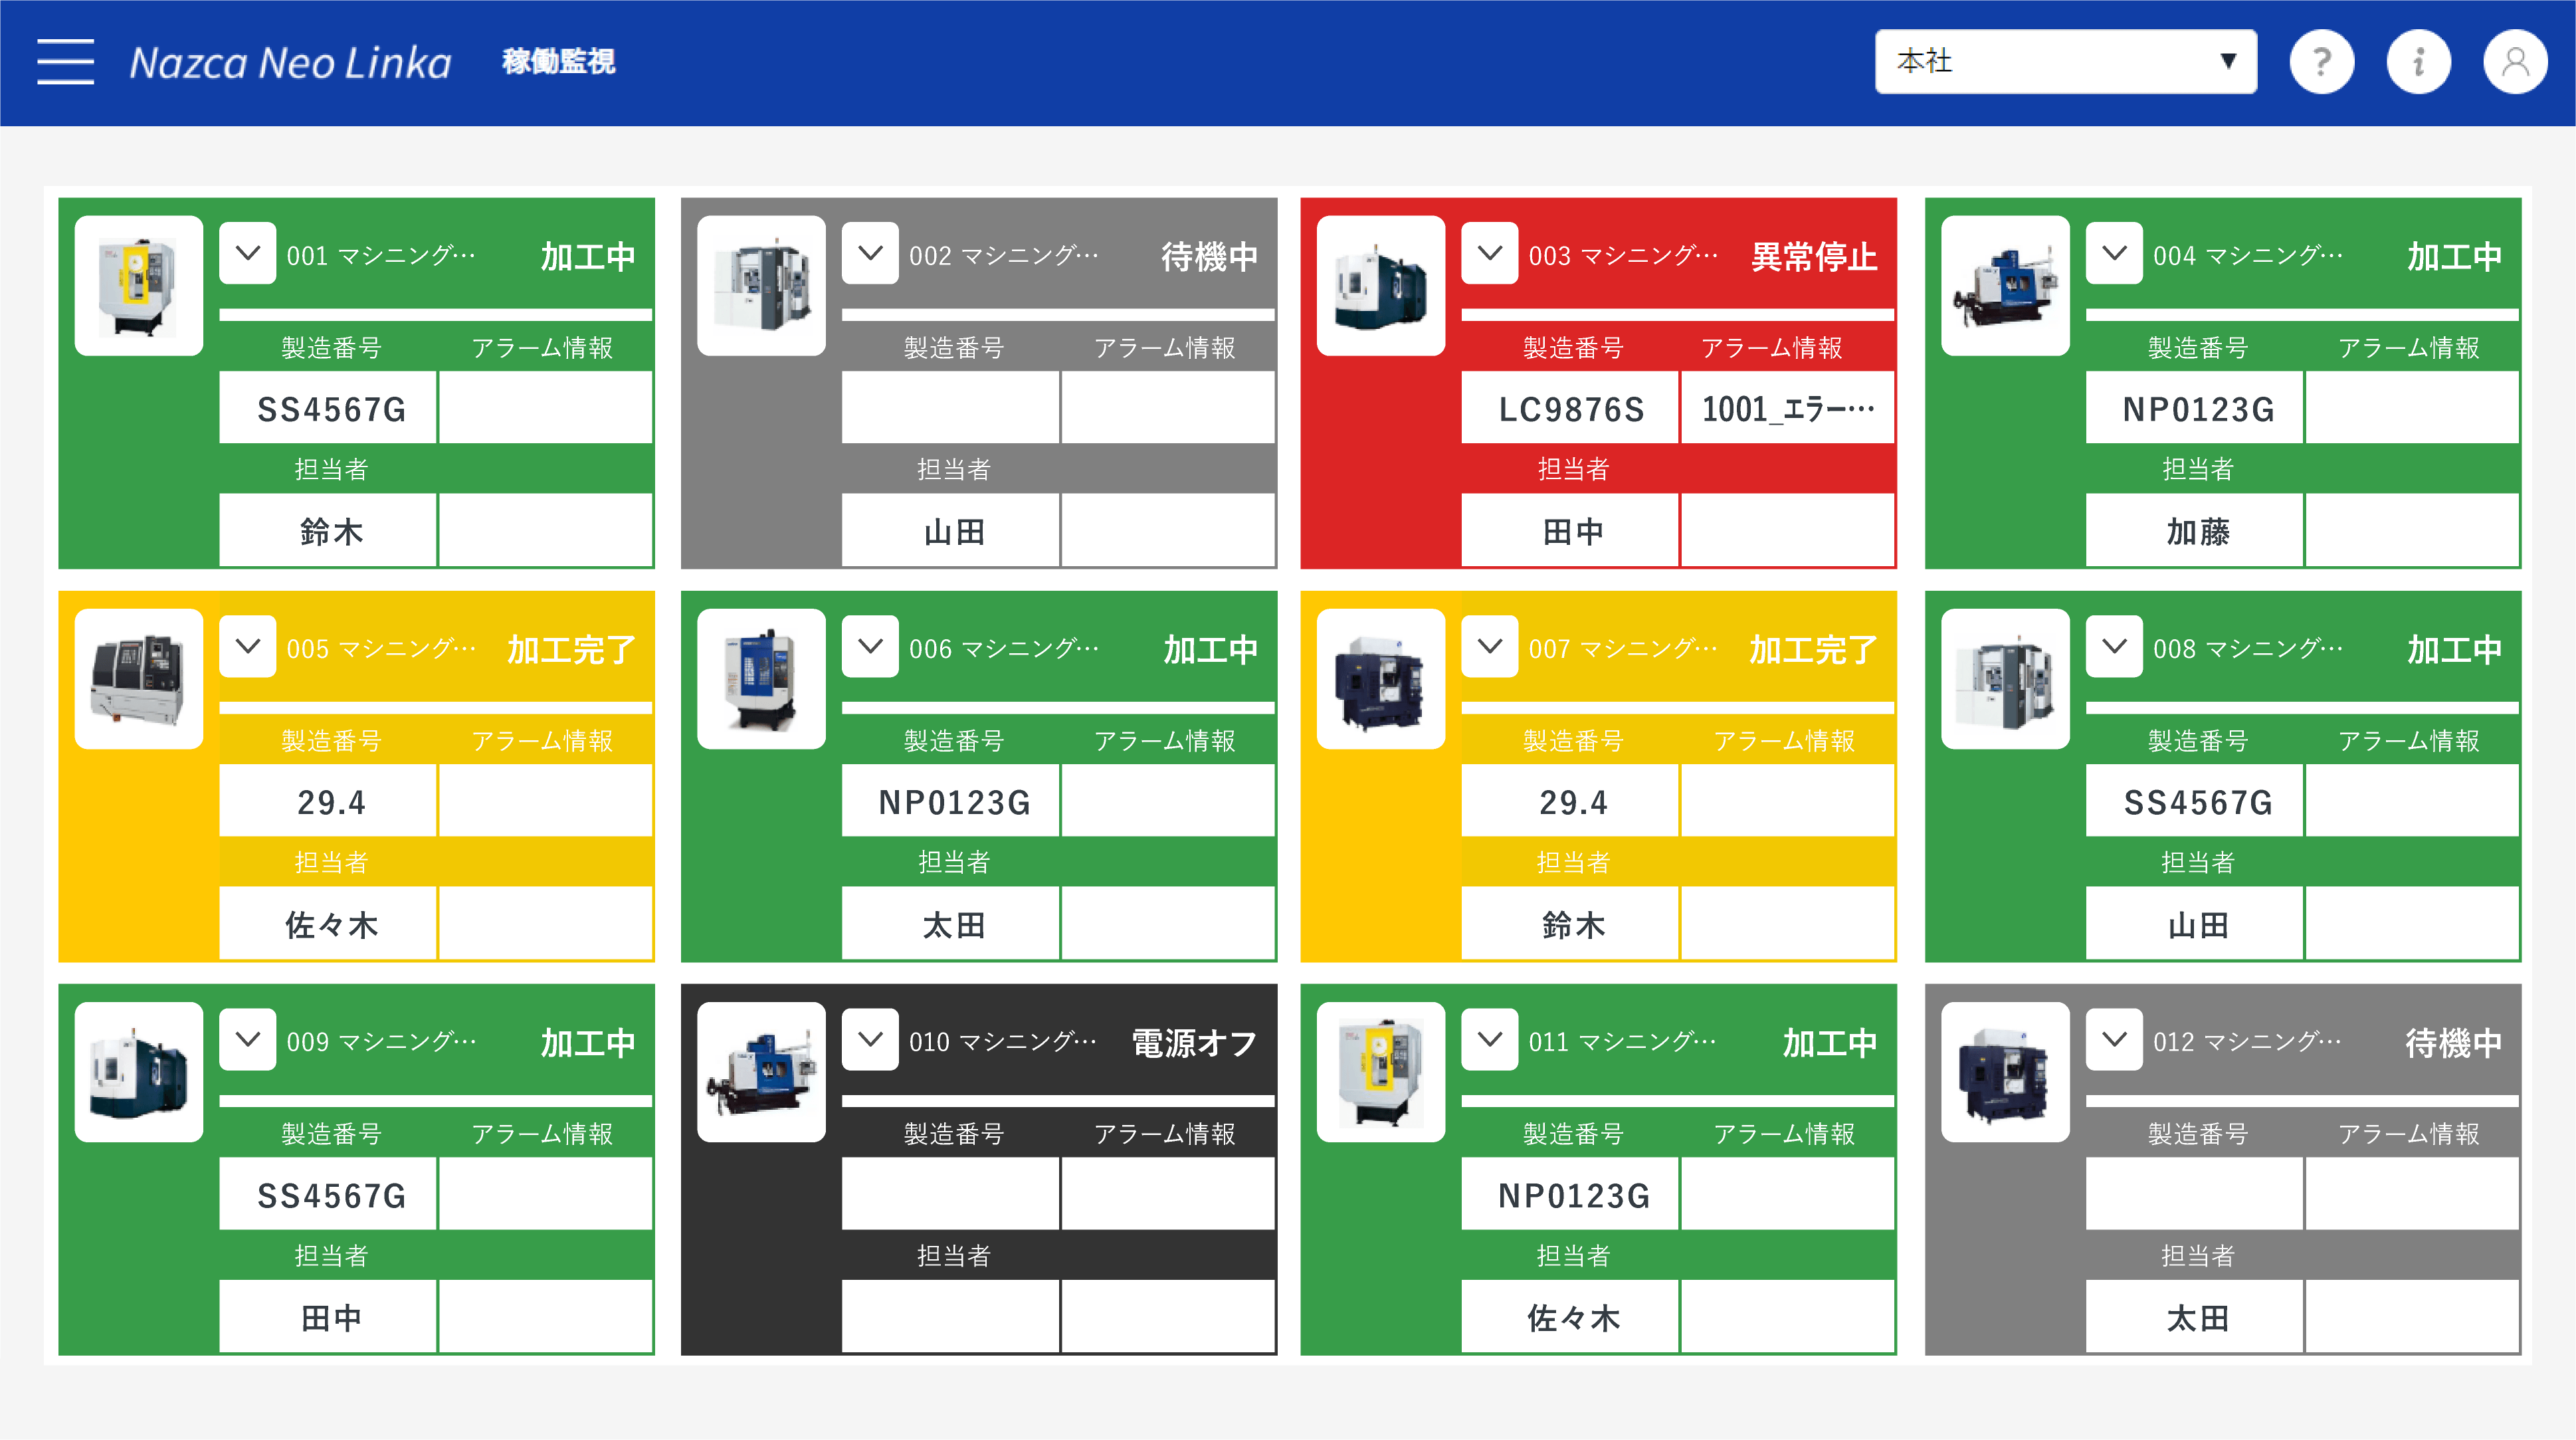Click machine 004 thumbnail image
This screenshot has height=1440, width=2576.
(x=2005, y=286)
